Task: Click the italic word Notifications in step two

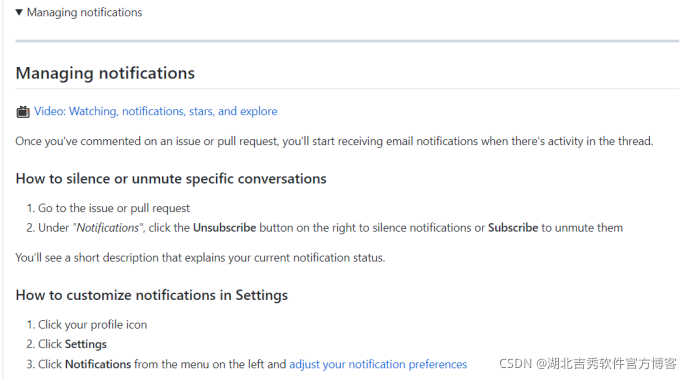Action: 108,228
